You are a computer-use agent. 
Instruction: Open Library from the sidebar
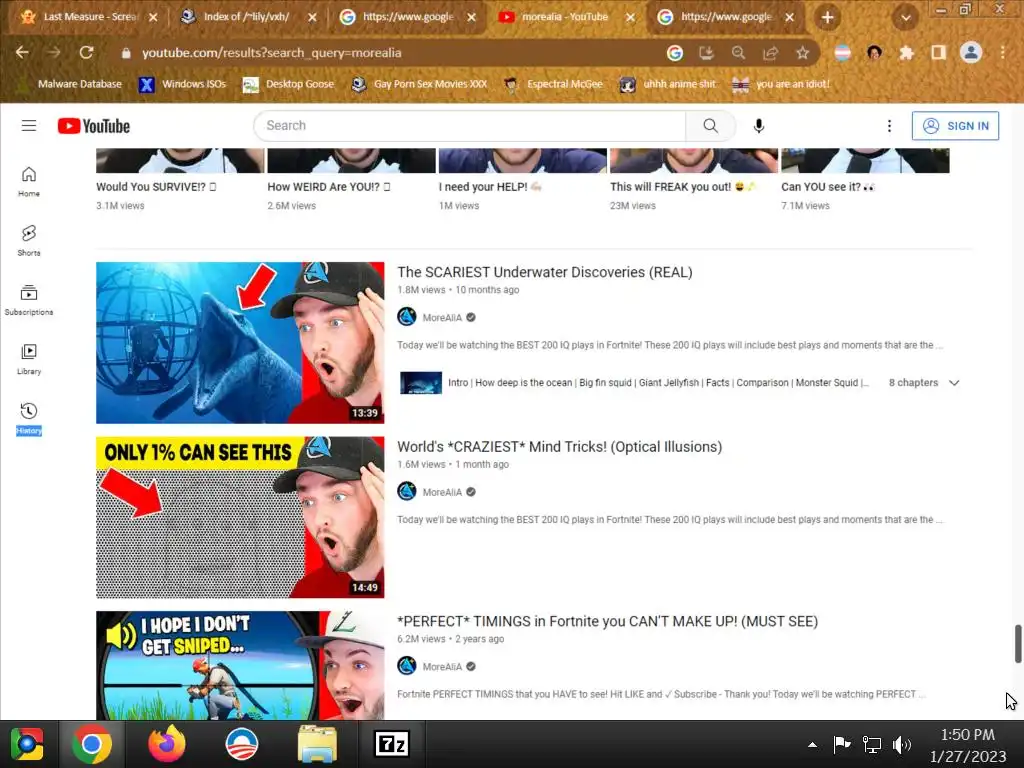[x=29, y=359]
